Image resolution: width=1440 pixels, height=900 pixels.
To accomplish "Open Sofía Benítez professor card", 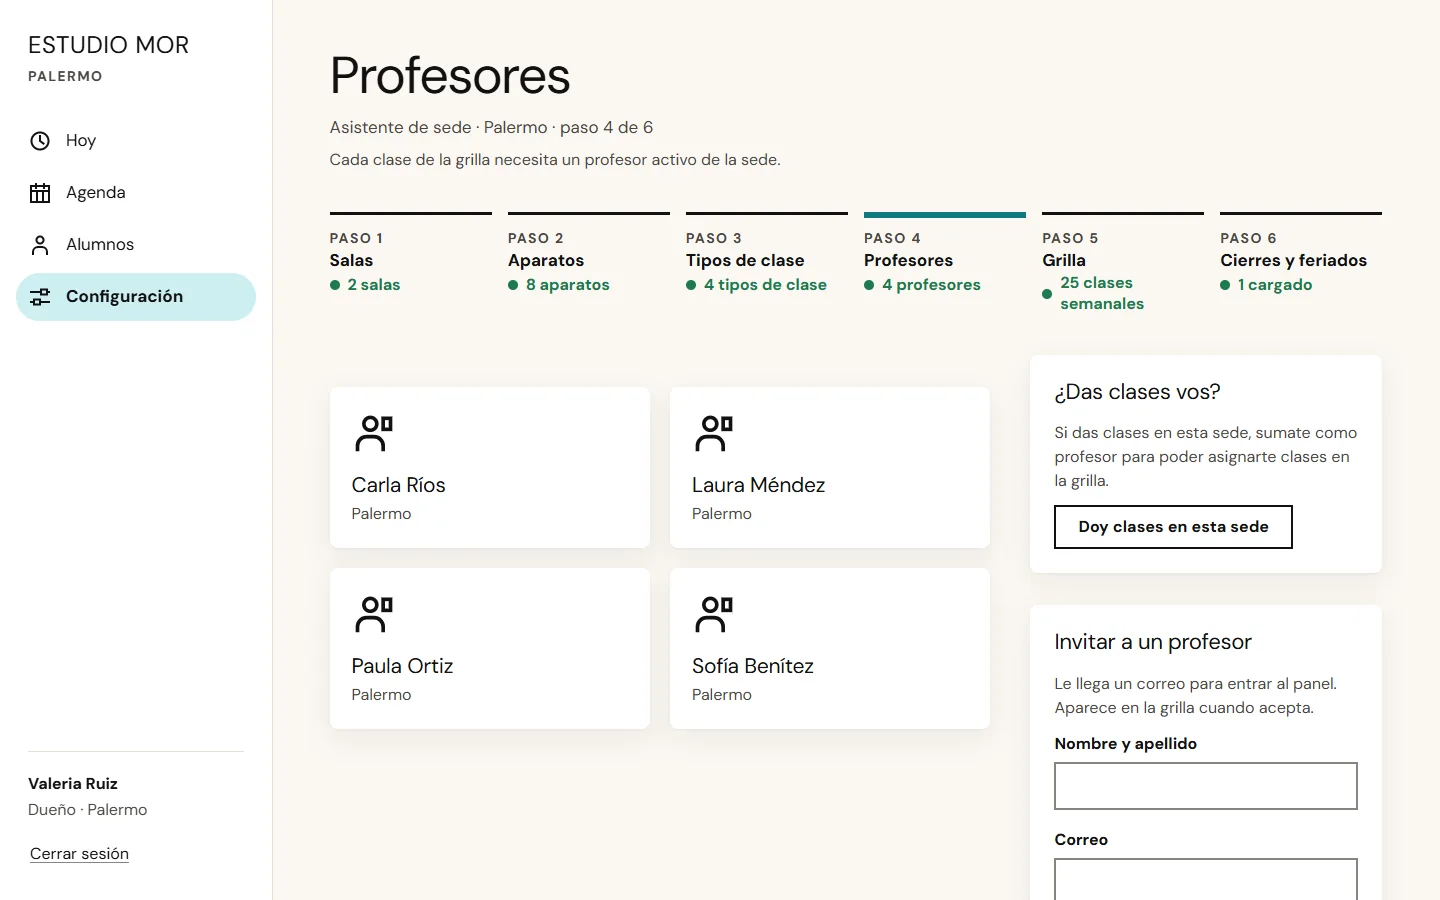I will tap(830, 648).
